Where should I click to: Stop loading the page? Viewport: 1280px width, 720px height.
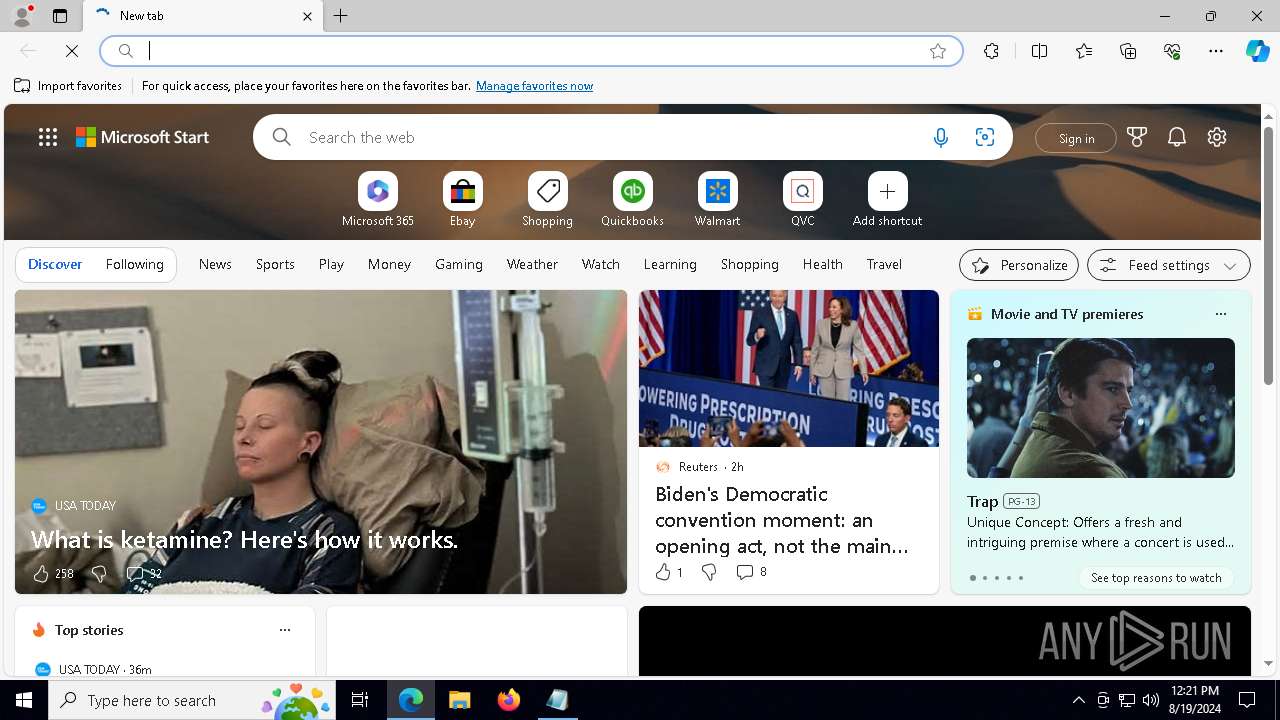(x=72, y=51)
